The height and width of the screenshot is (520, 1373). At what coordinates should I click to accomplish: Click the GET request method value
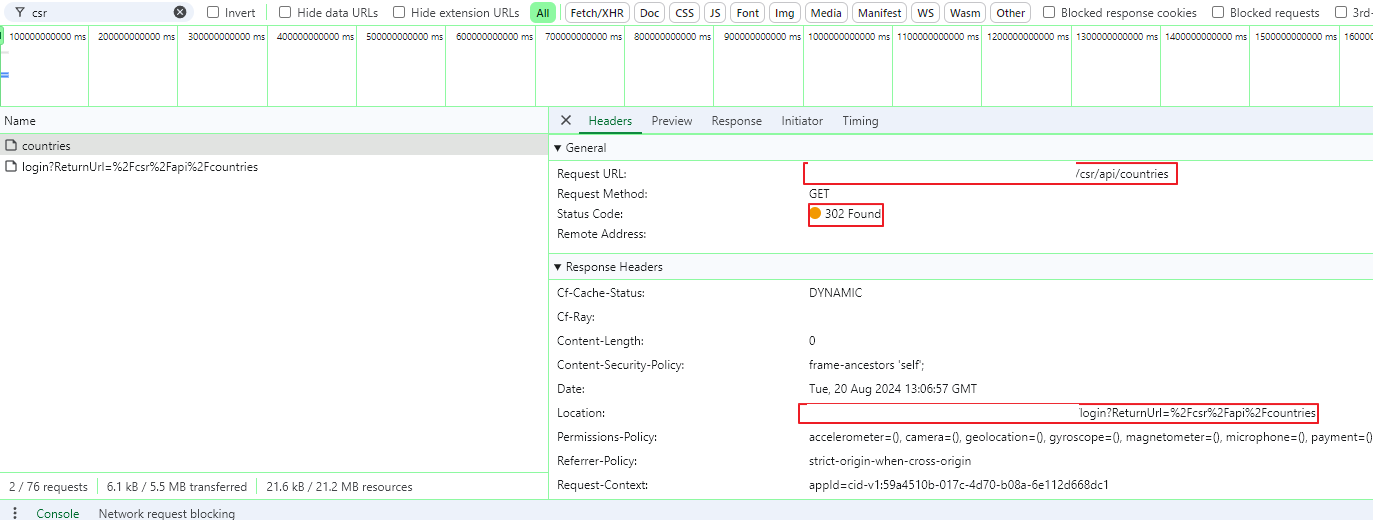click(819, 194)
